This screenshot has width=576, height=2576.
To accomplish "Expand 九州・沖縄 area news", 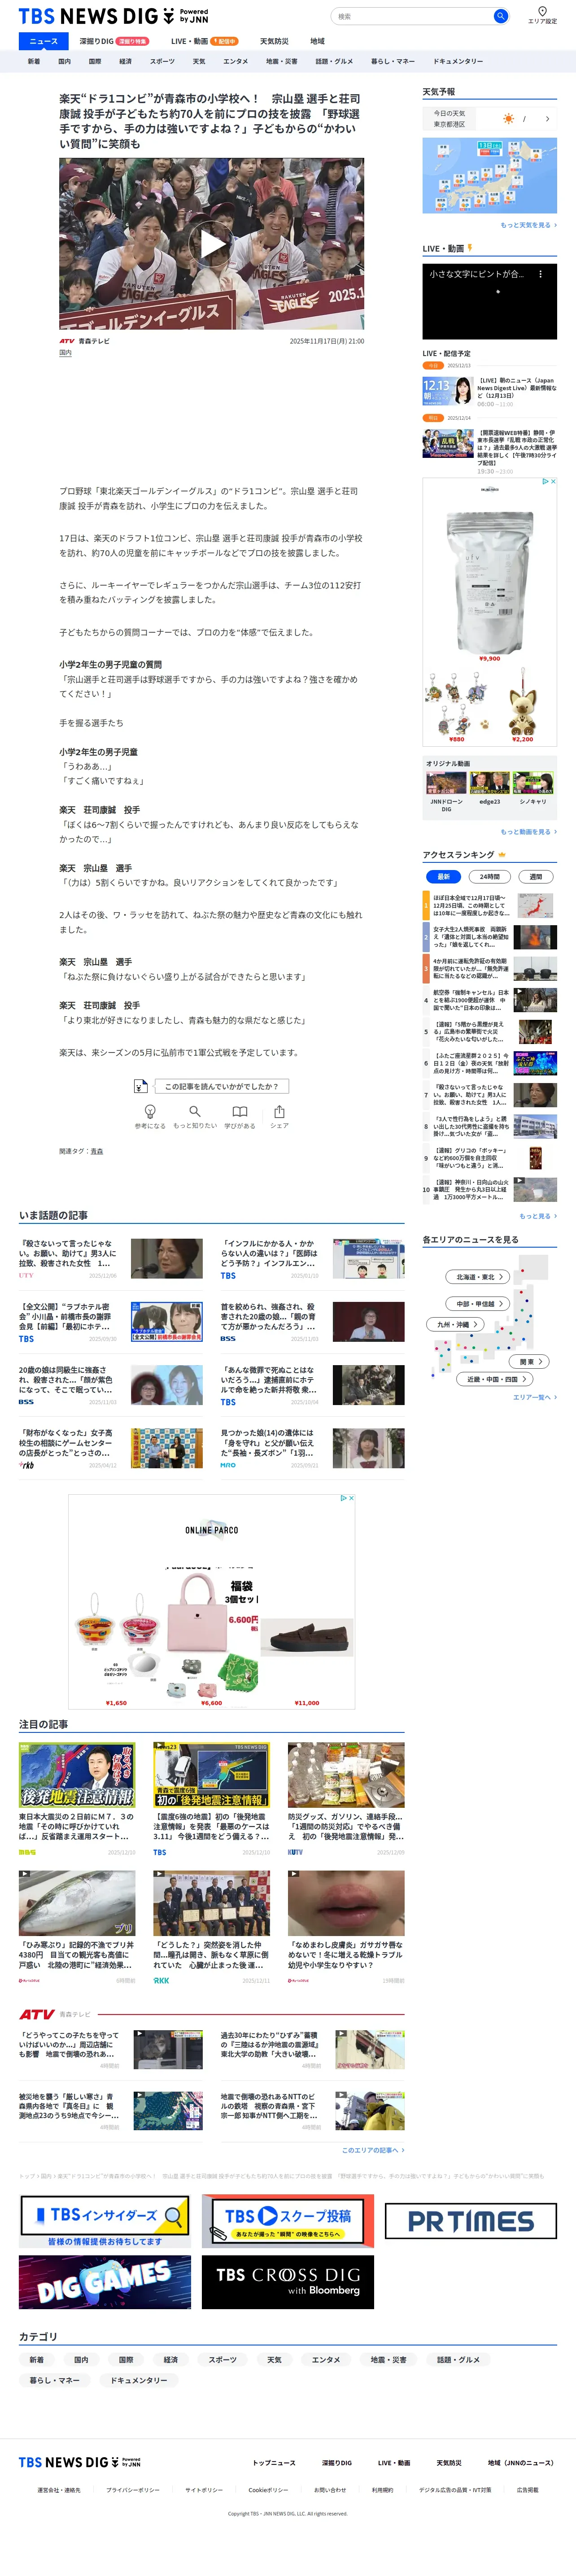I will click(456, 1324).
